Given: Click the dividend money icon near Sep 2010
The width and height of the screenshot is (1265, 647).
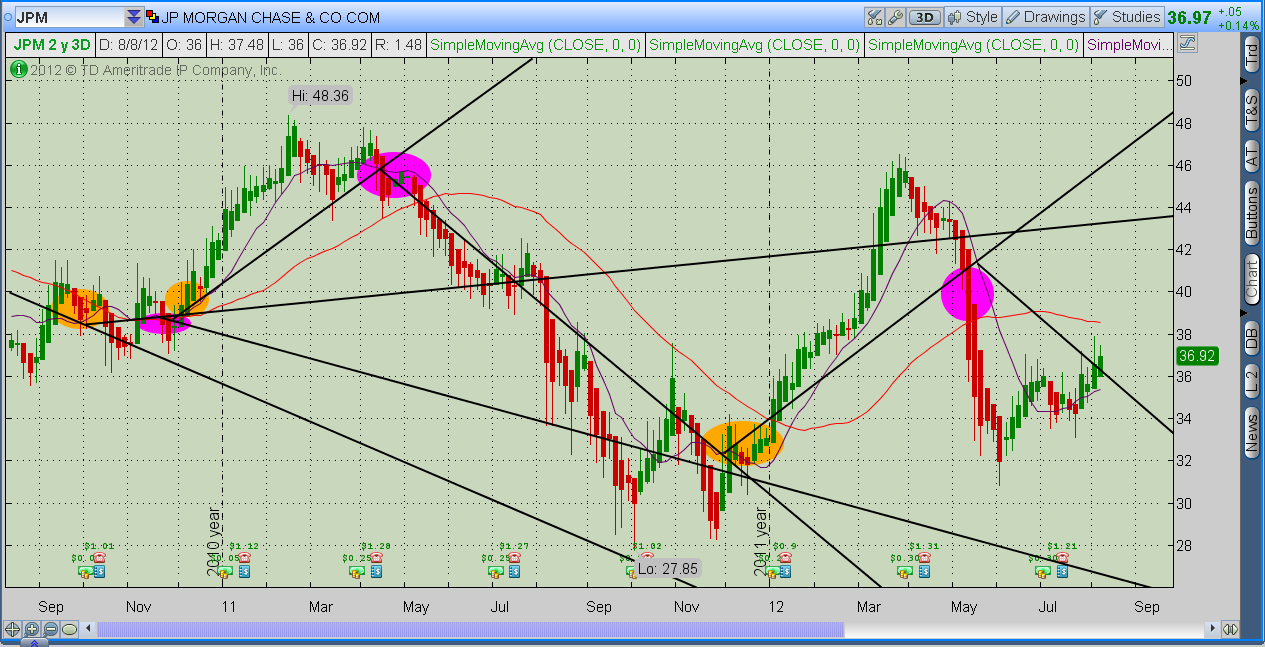Looking at the screenshot, I should 84,572.
